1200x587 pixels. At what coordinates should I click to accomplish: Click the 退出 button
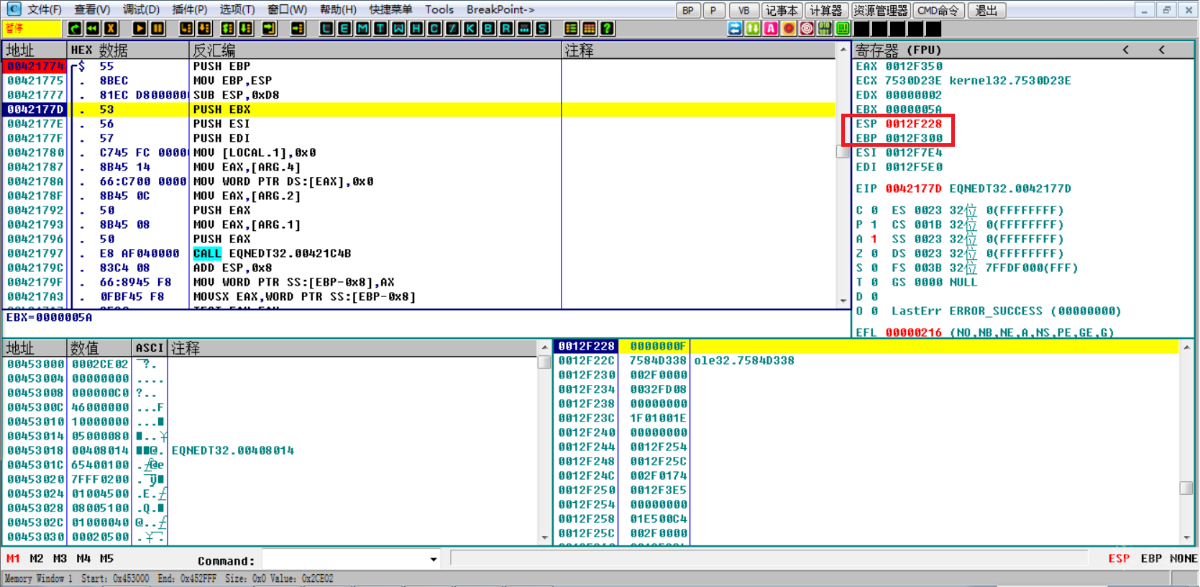(986, 10)
